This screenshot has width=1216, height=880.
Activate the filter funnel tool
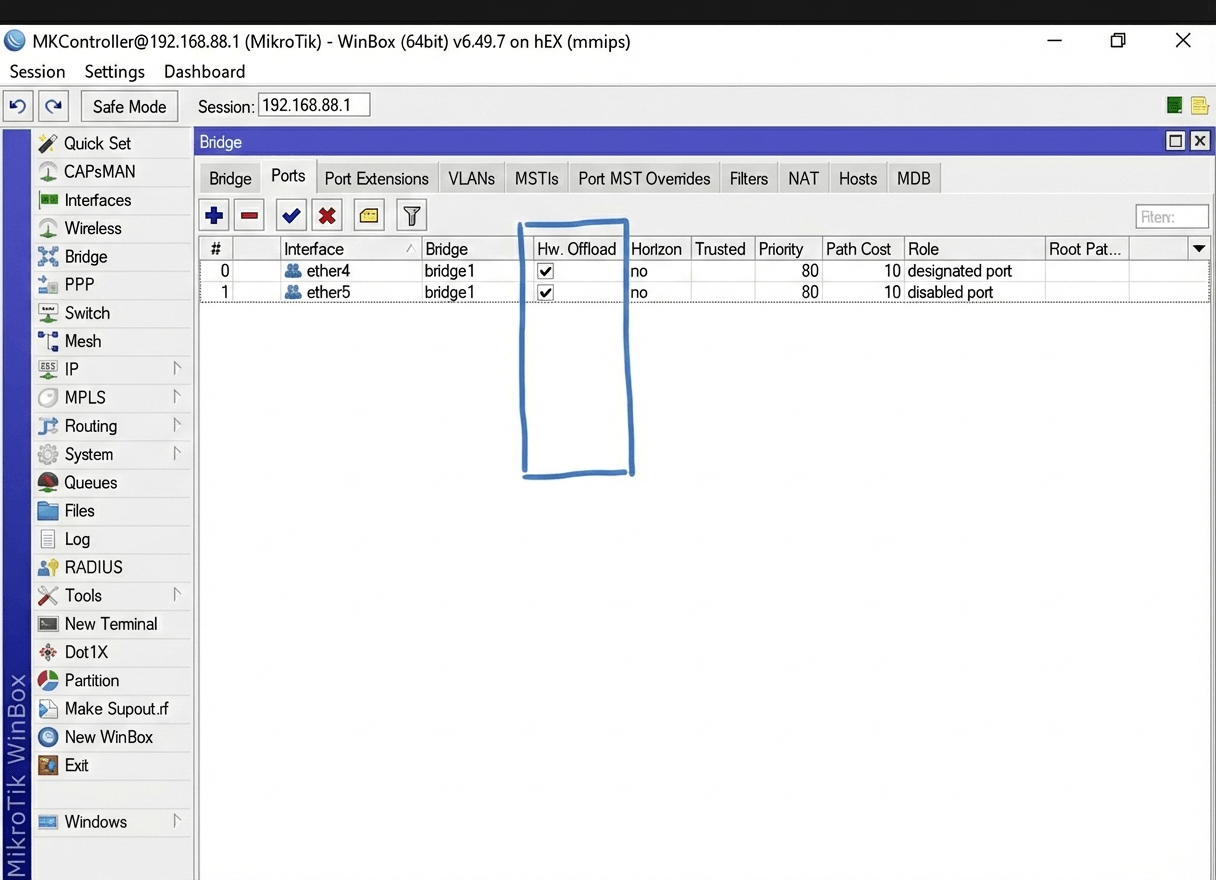click(410, 214)
